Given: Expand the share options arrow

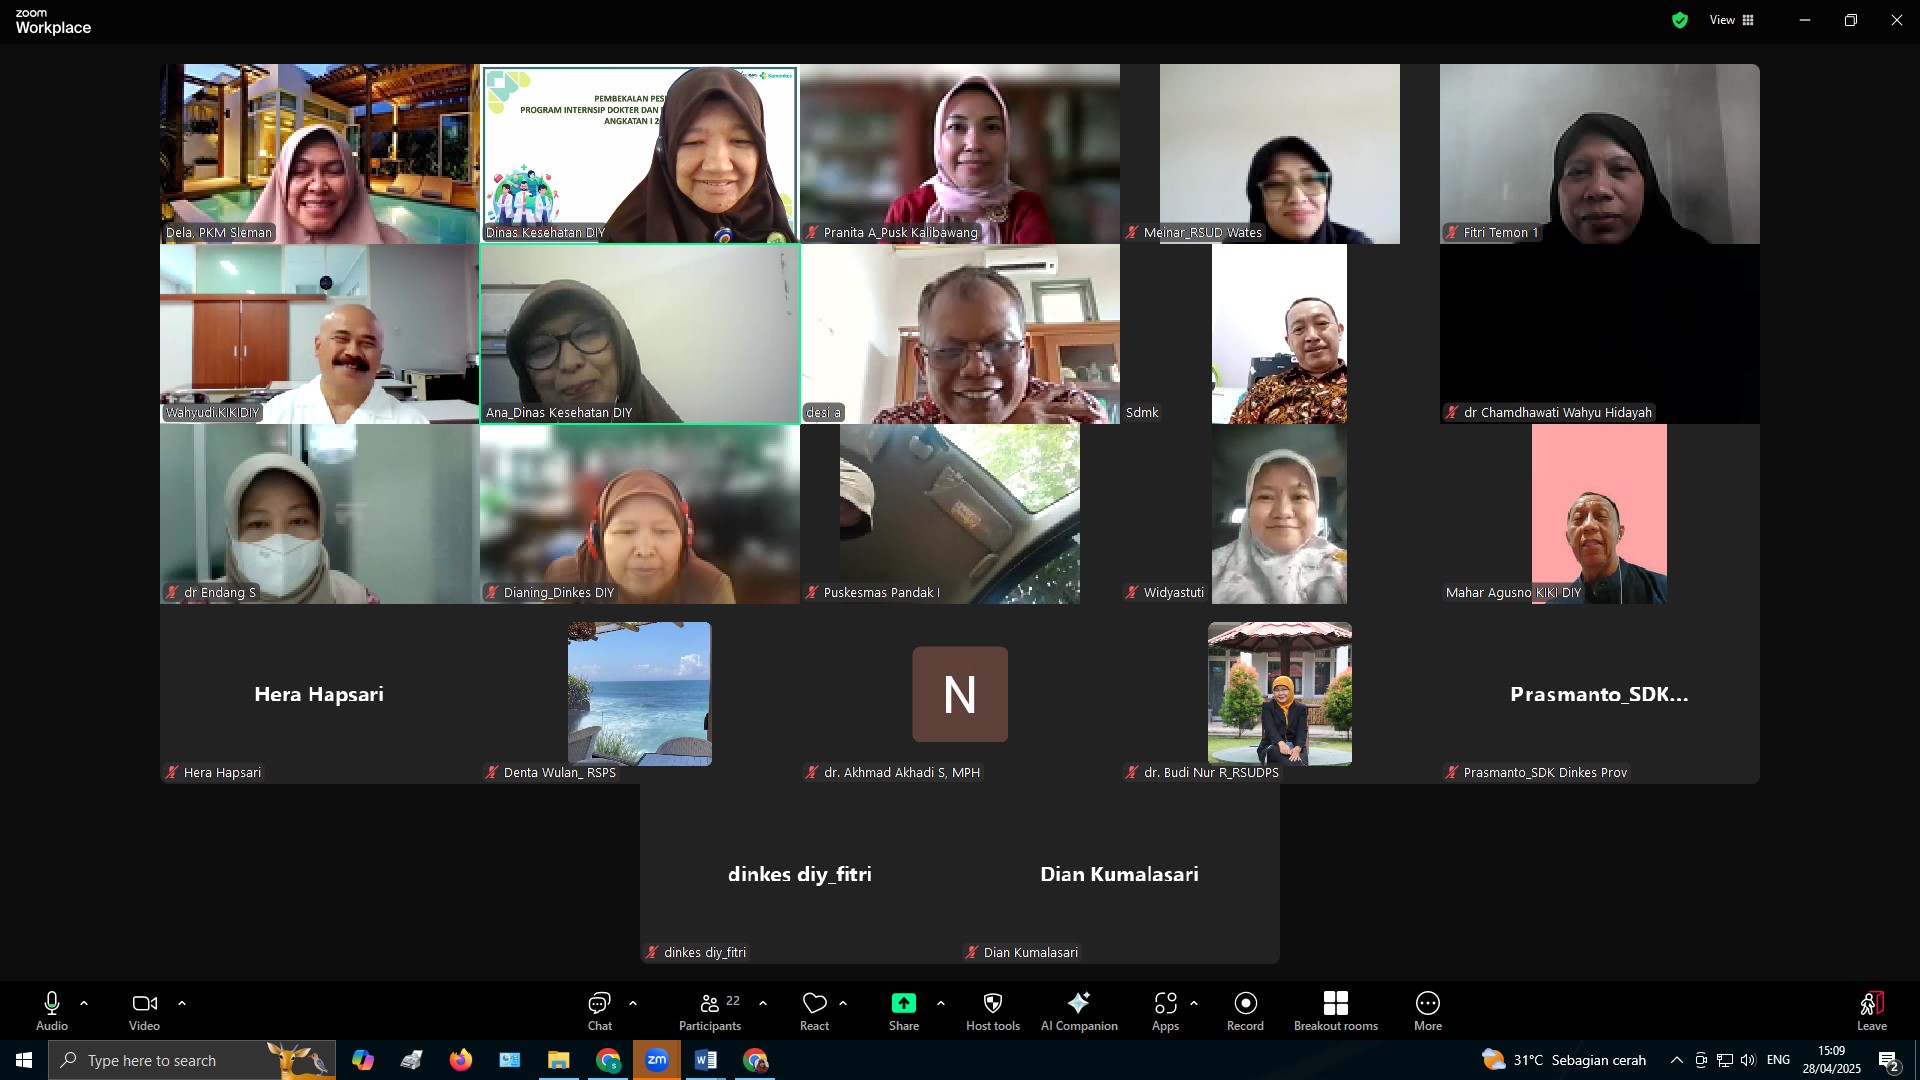Looking at the screenshot, I should (x=941, y=1003).
